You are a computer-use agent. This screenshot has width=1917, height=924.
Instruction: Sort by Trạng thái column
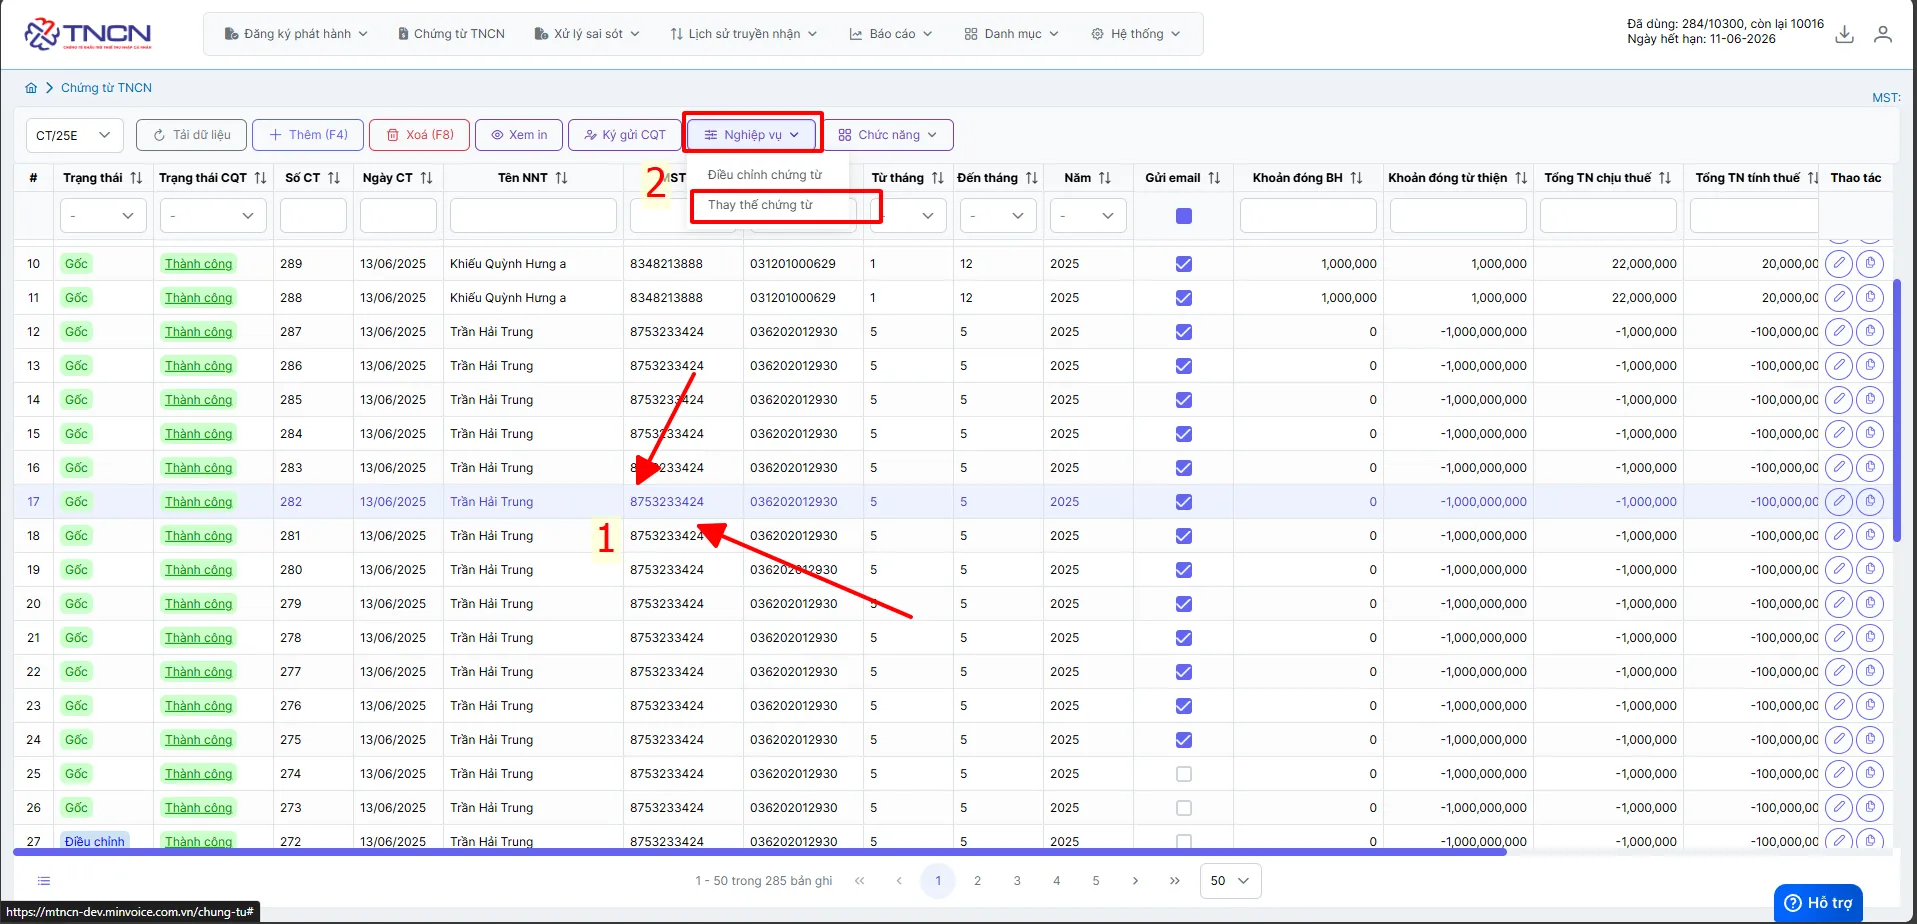137,178
